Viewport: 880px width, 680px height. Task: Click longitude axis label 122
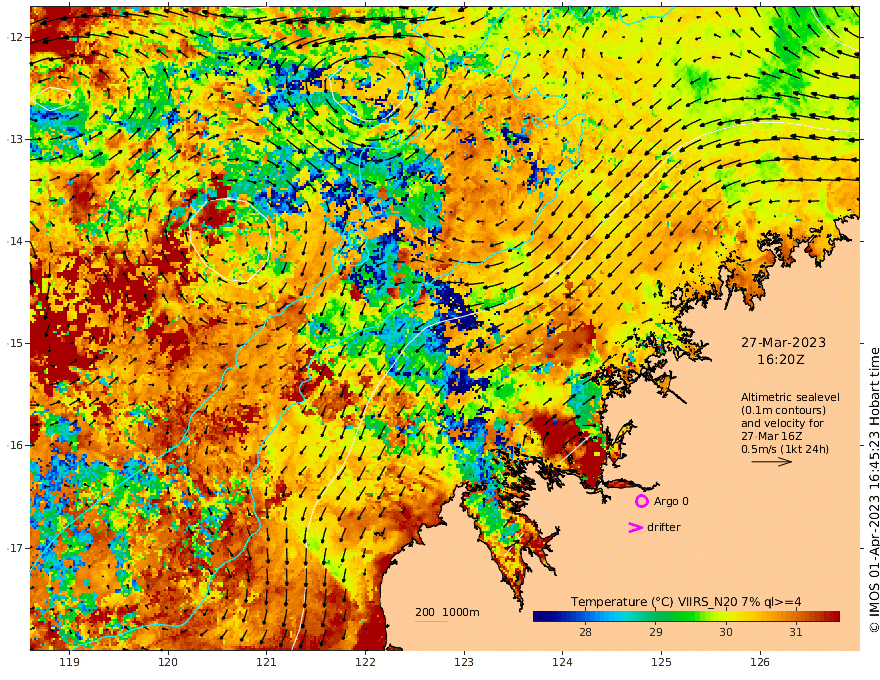(365, 662)
